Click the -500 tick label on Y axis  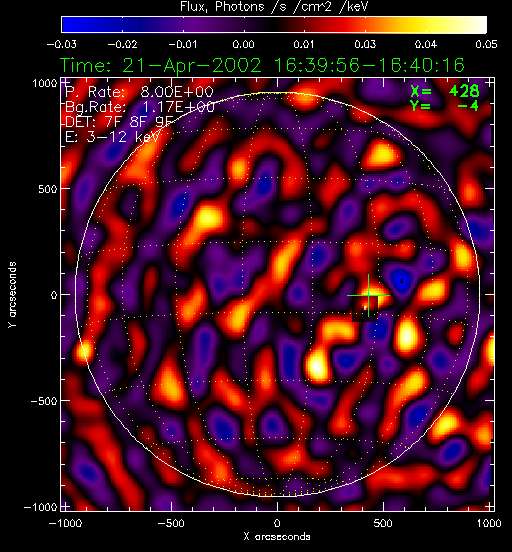(x=44, y=401)
